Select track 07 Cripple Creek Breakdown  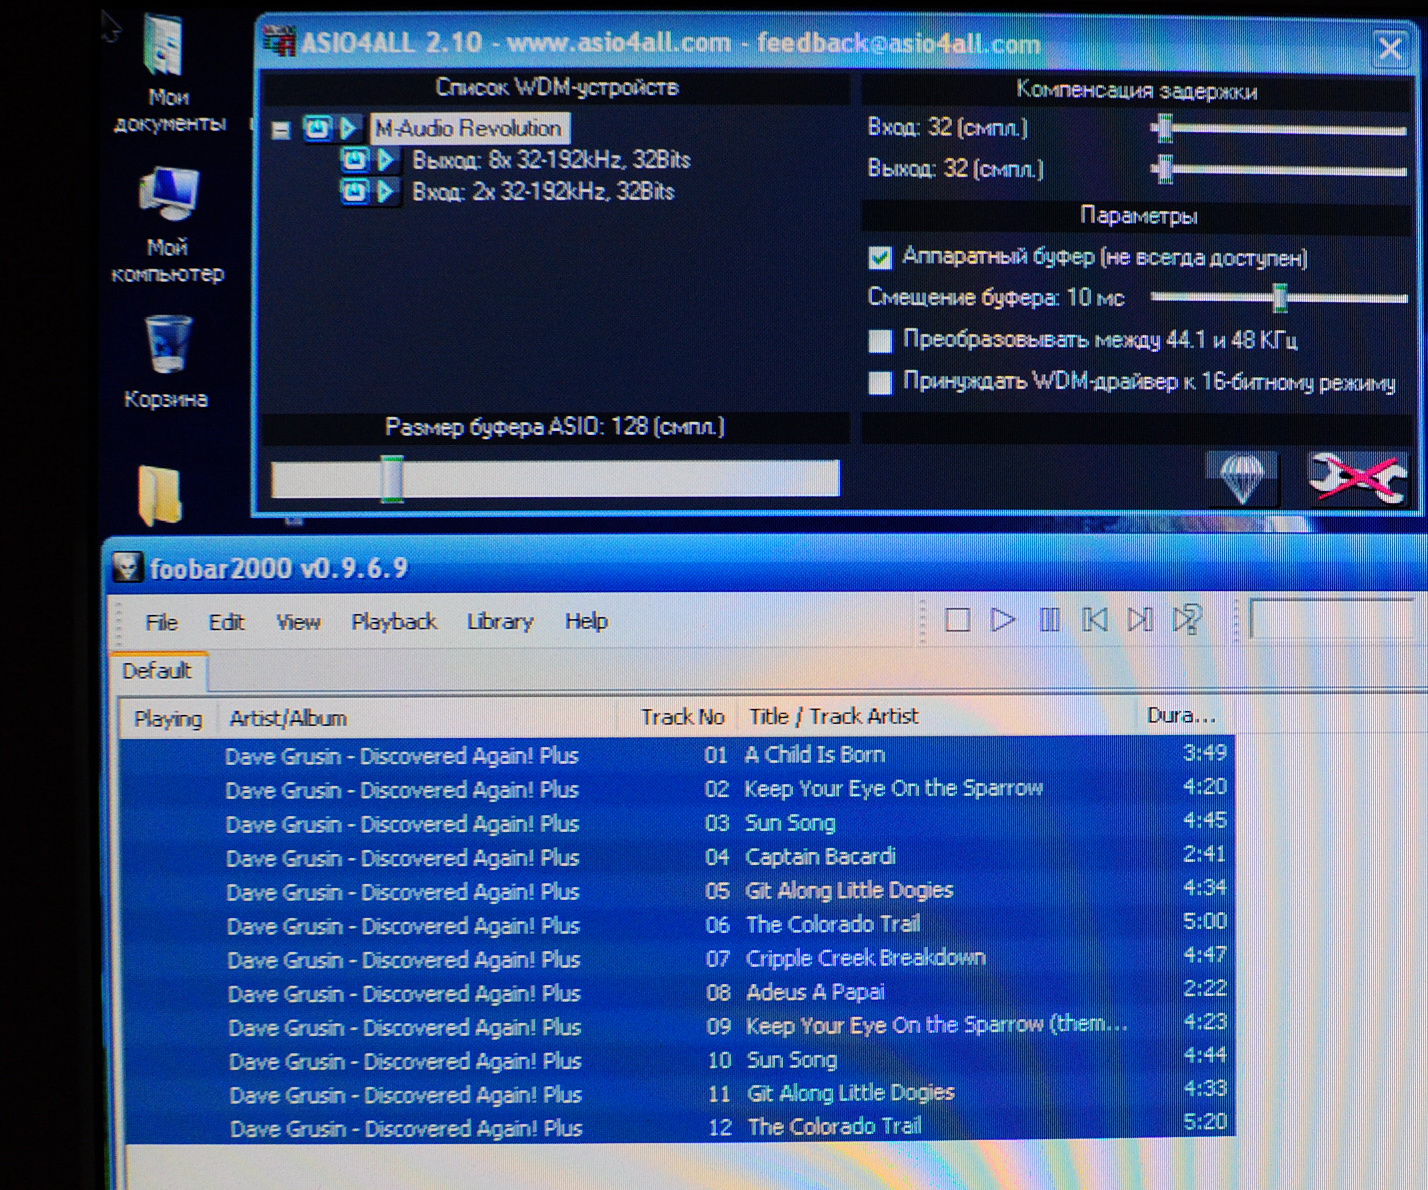pyautogui.click(x=677, y=959)
